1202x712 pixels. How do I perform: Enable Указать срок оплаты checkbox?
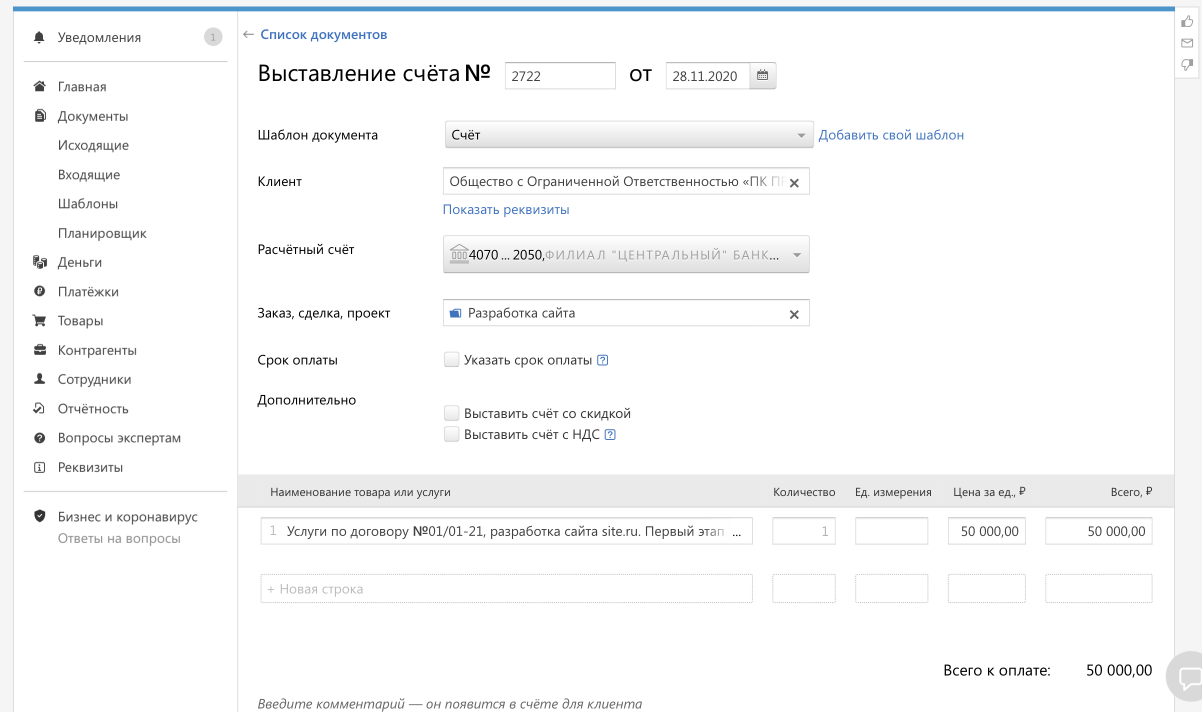[x=452, y=360]
